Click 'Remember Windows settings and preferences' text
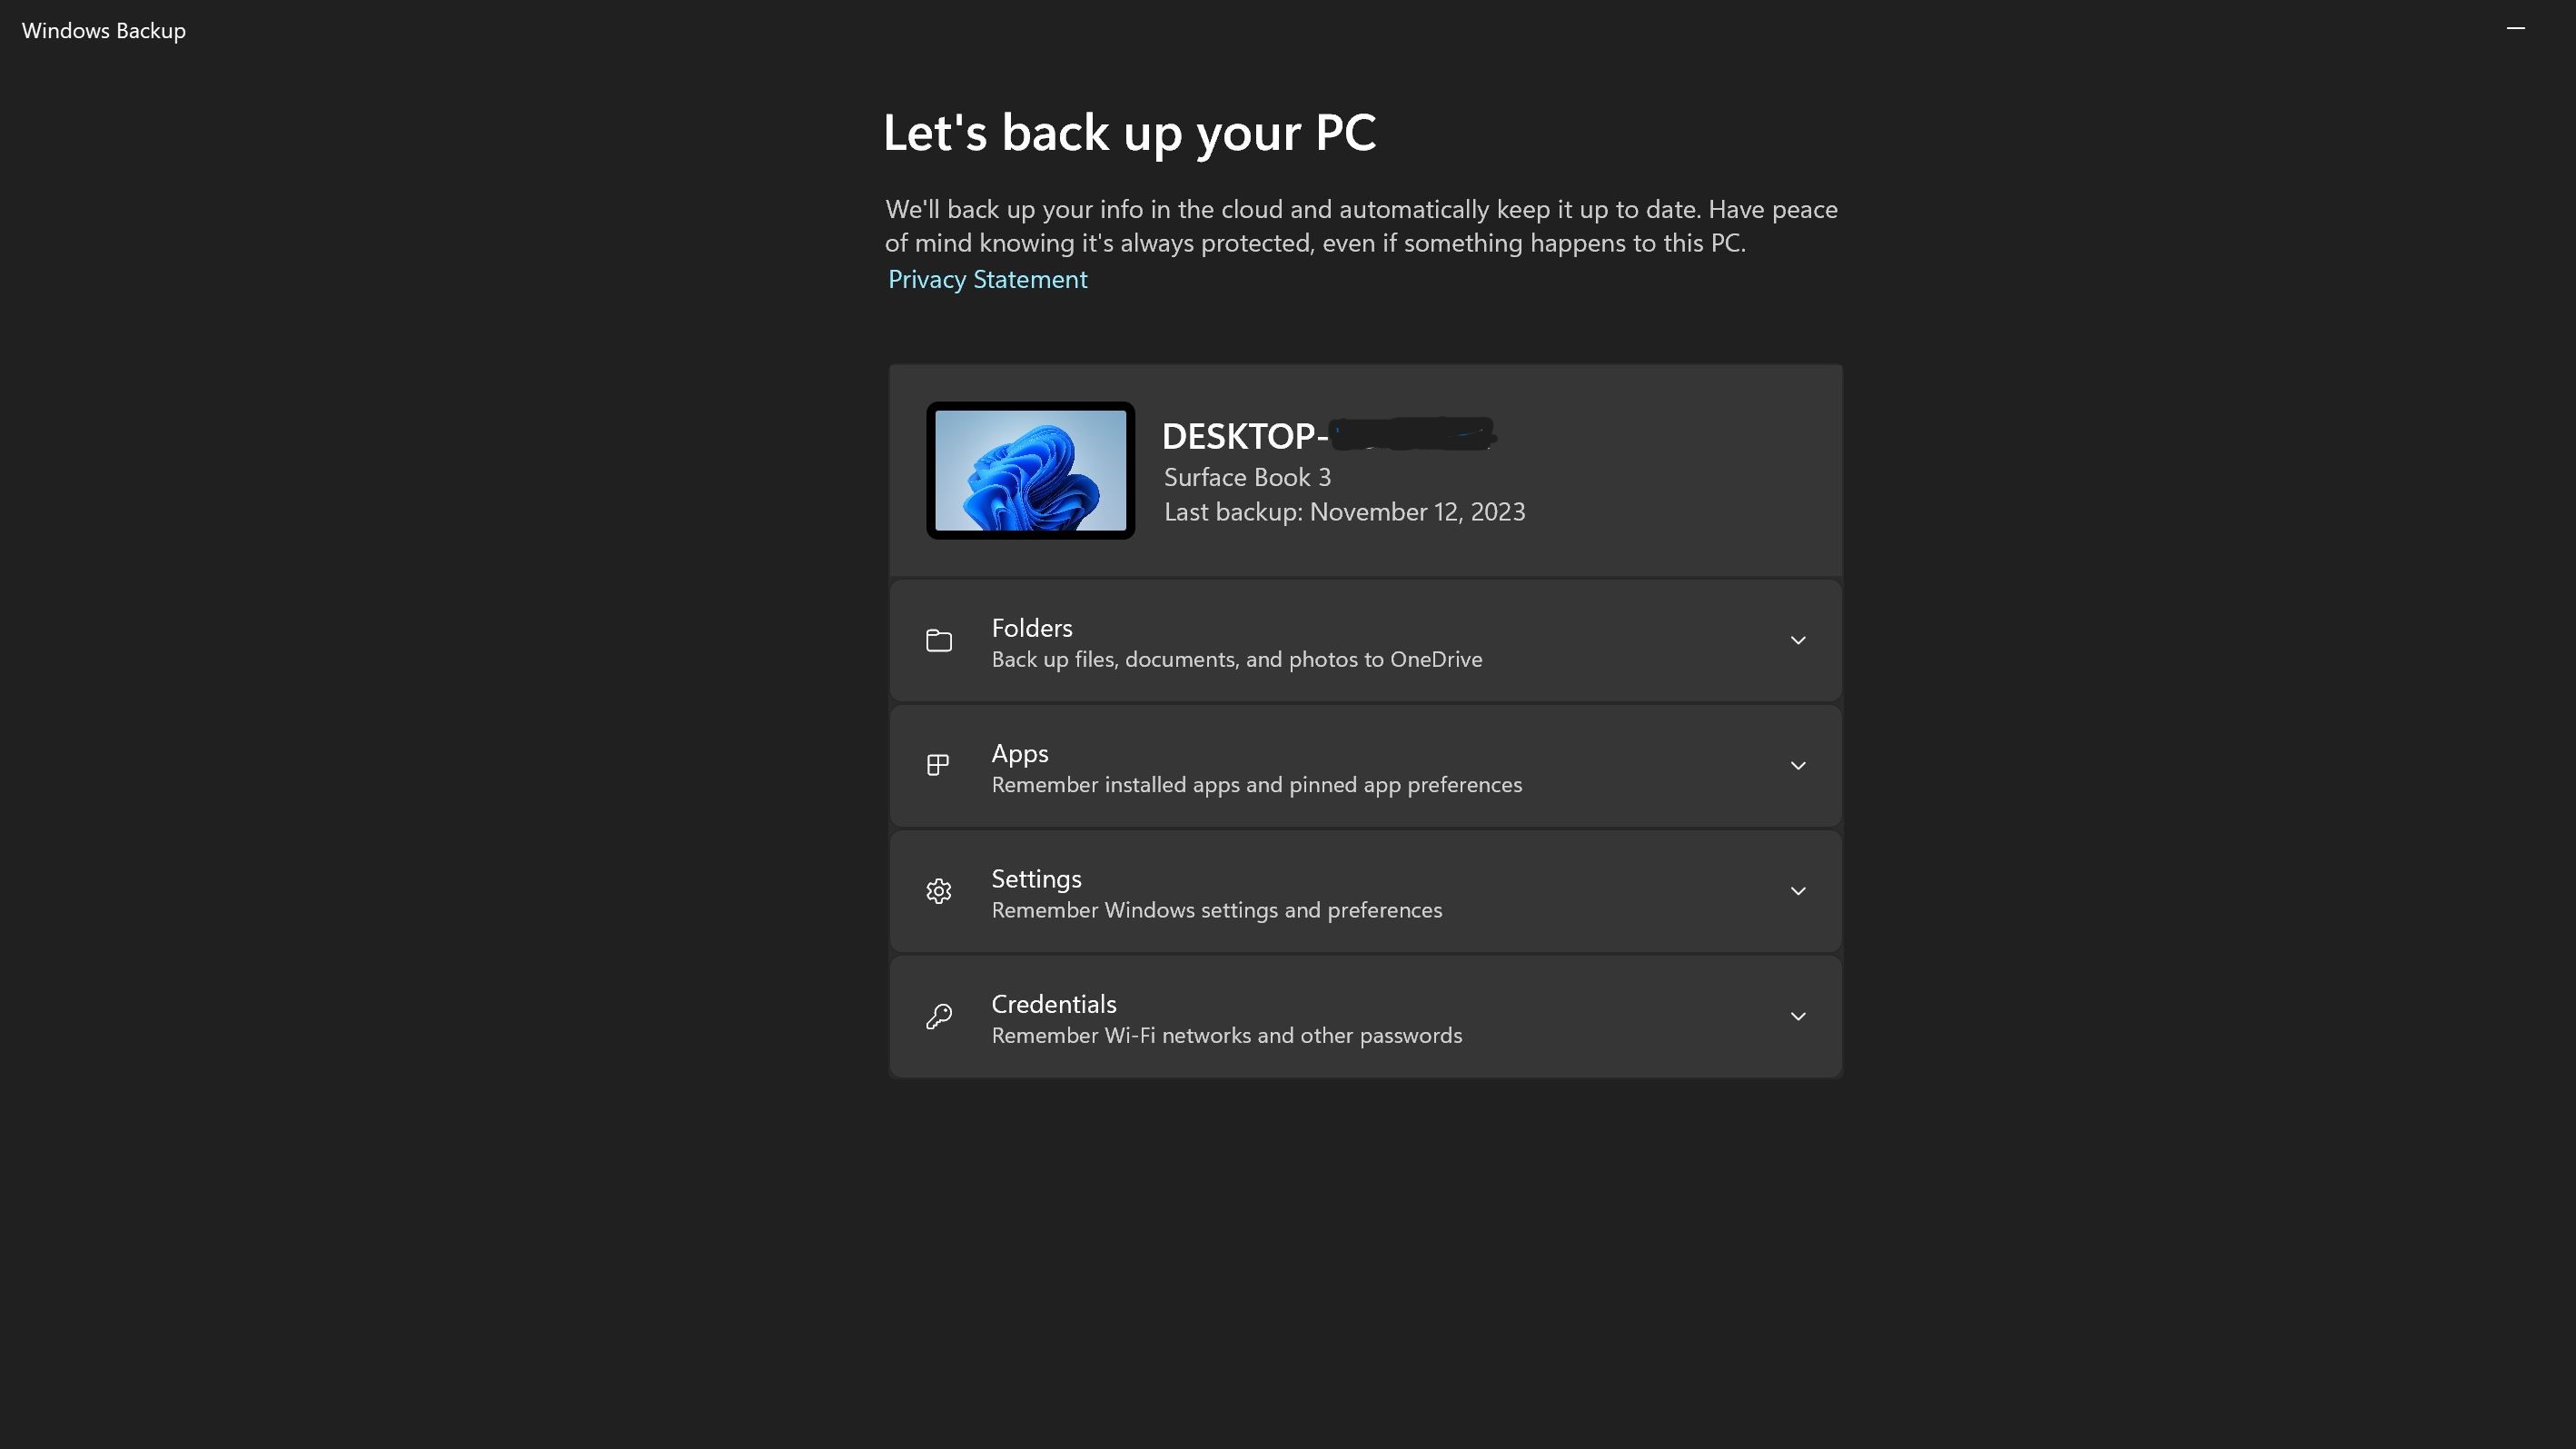The height and width of the screenshot is (1449, 2576). [x=1216, y=910]
